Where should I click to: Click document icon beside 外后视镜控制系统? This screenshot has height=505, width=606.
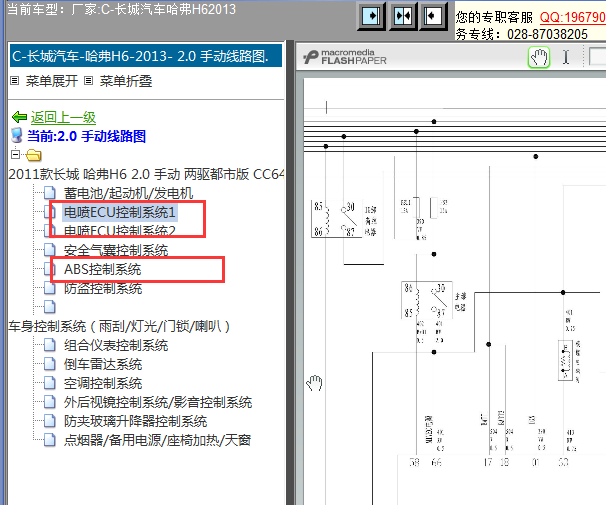(49, 401)
